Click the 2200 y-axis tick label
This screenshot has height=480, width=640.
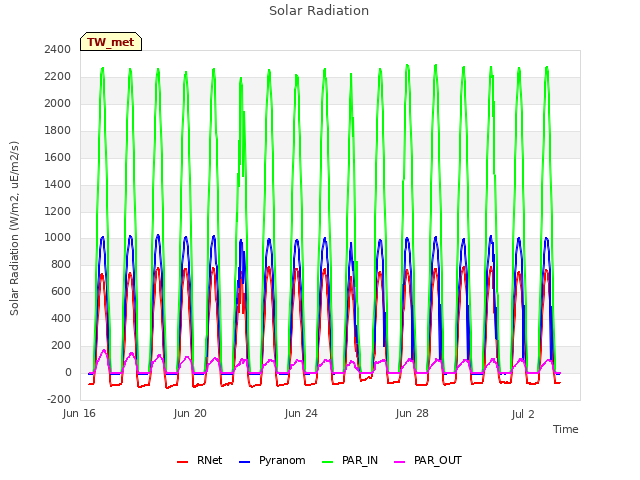pos(58,77)
